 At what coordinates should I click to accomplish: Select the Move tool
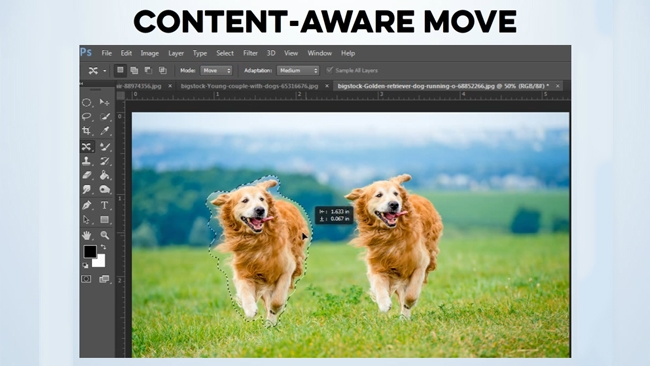point(104,102)
